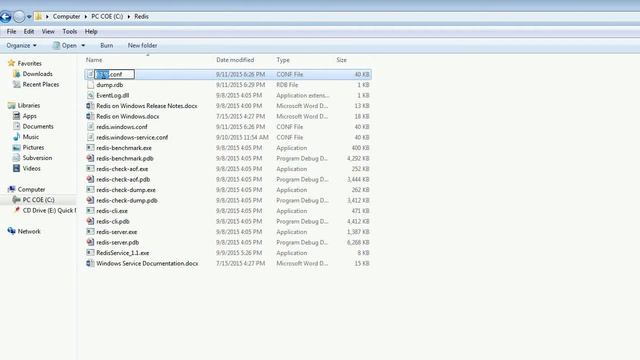Click the Burn toolbar button
Viewport: 640px width, 360px height.
click(107, 45)
